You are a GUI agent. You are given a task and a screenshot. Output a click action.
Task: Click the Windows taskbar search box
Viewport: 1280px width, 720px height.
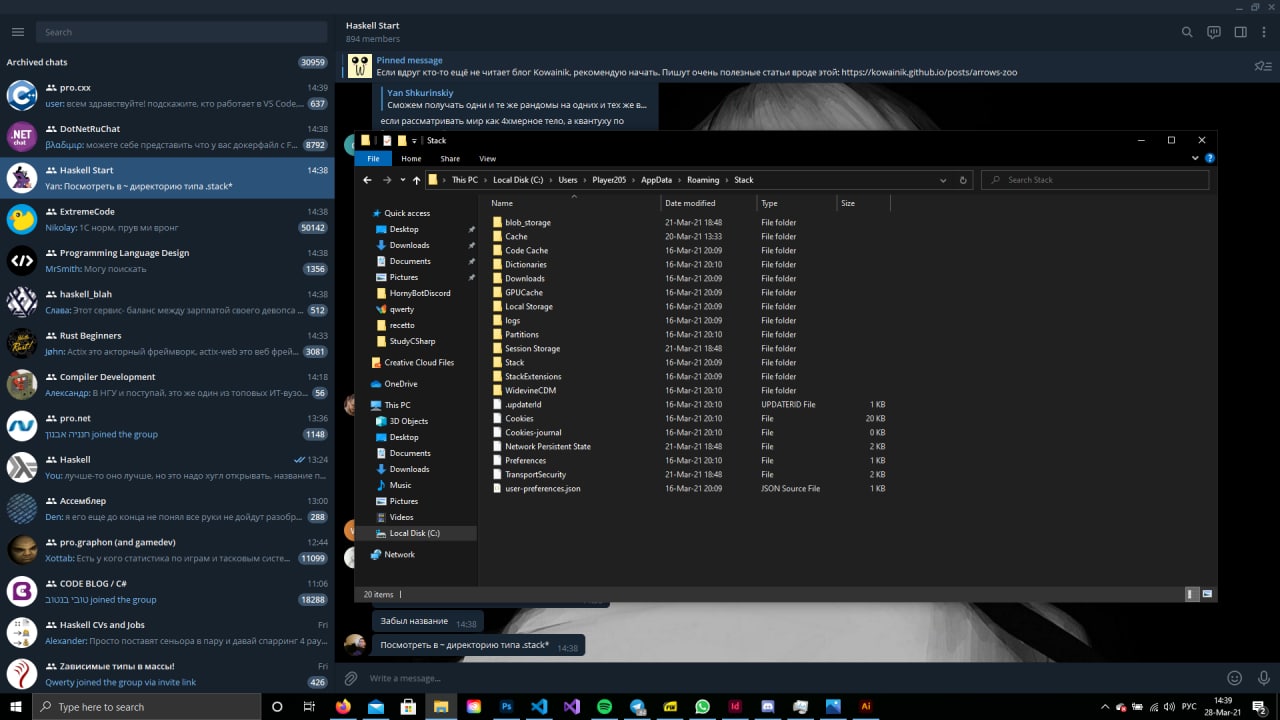point(147,706)
